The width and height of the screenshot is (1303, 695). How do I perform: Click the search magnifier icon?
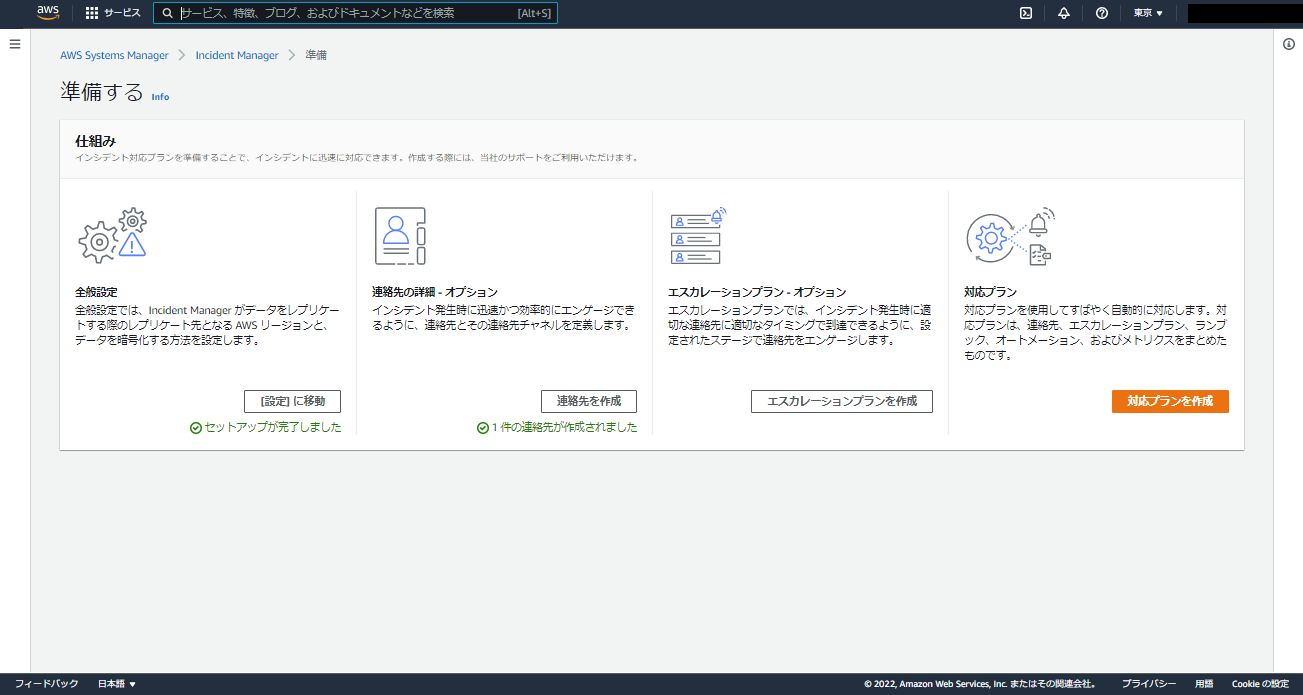167,13
